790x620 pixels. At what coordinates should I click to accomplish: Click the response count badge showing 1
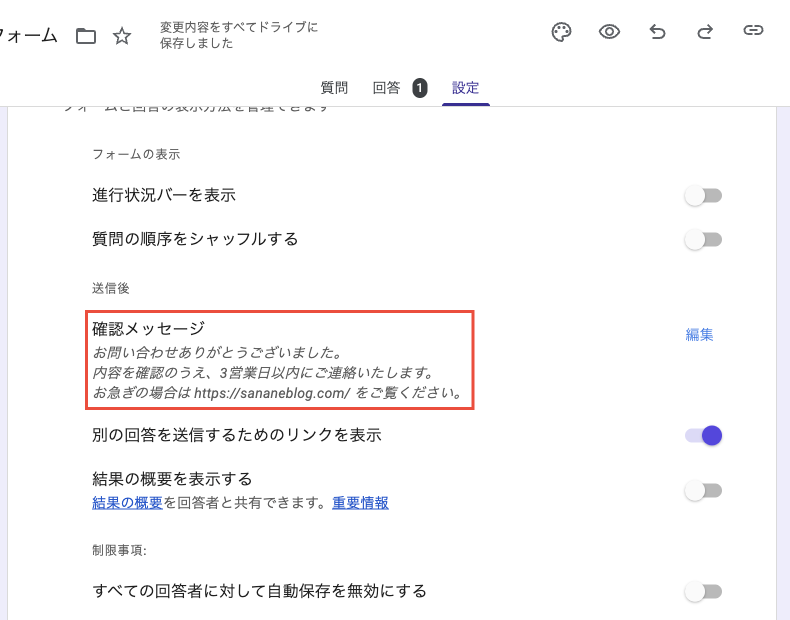(x=420, y=88)
